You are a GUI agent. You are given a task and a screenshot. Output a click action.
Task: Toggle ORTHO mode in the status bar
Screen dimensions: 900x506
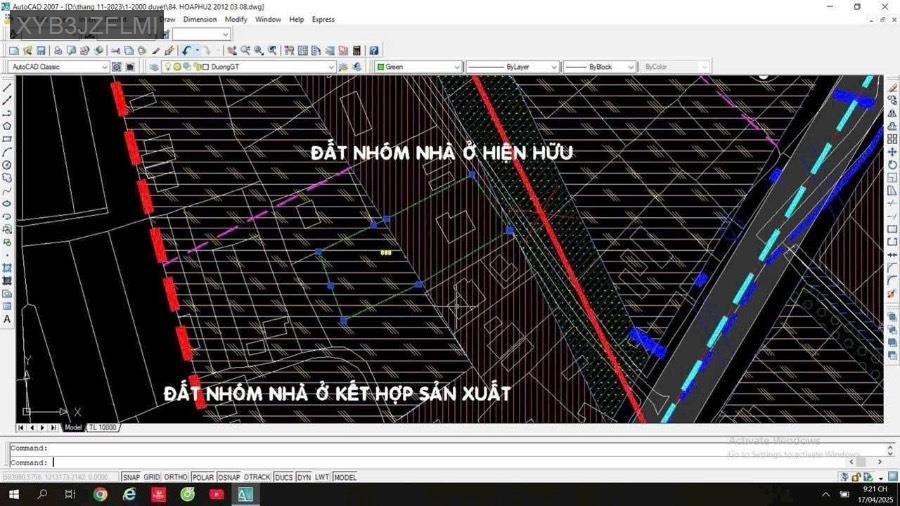pyautogui.click(x=176, y=477)
